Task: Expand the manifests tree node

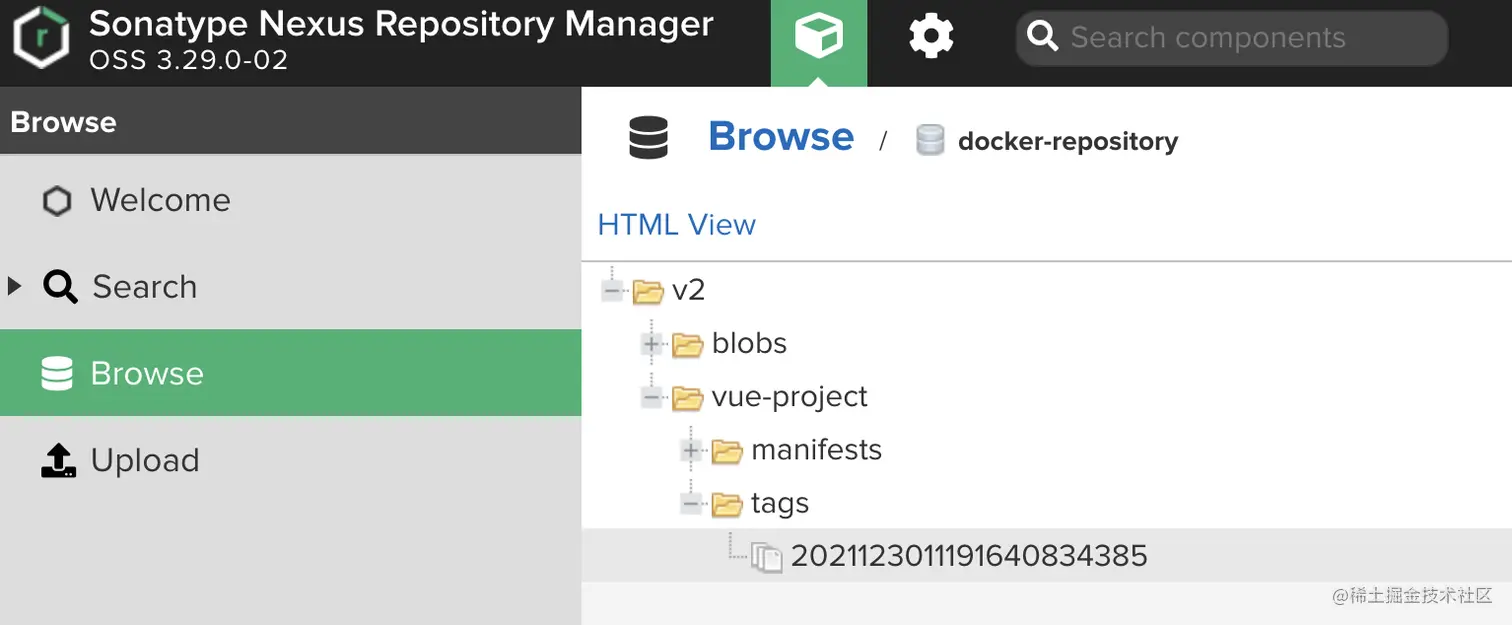Action: (691, 451)
